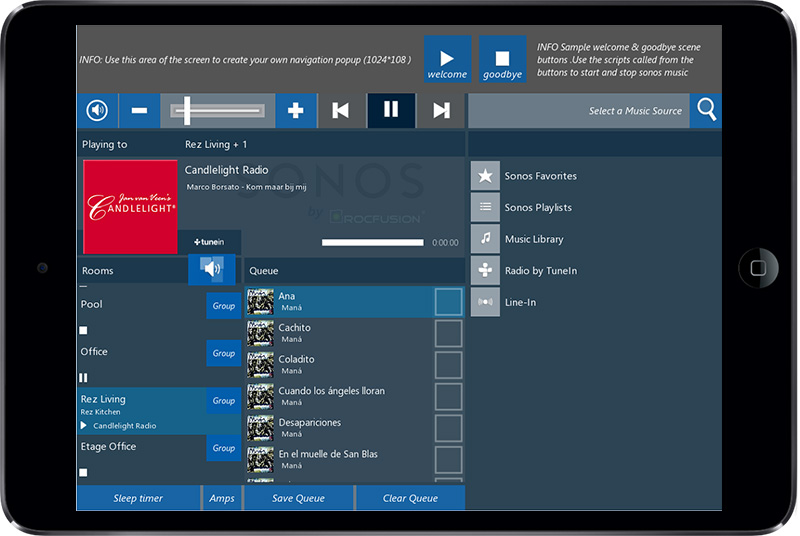800x536 pixels.
Task: Decrease volume with the minus button
Action: click(x=139, y=111)
